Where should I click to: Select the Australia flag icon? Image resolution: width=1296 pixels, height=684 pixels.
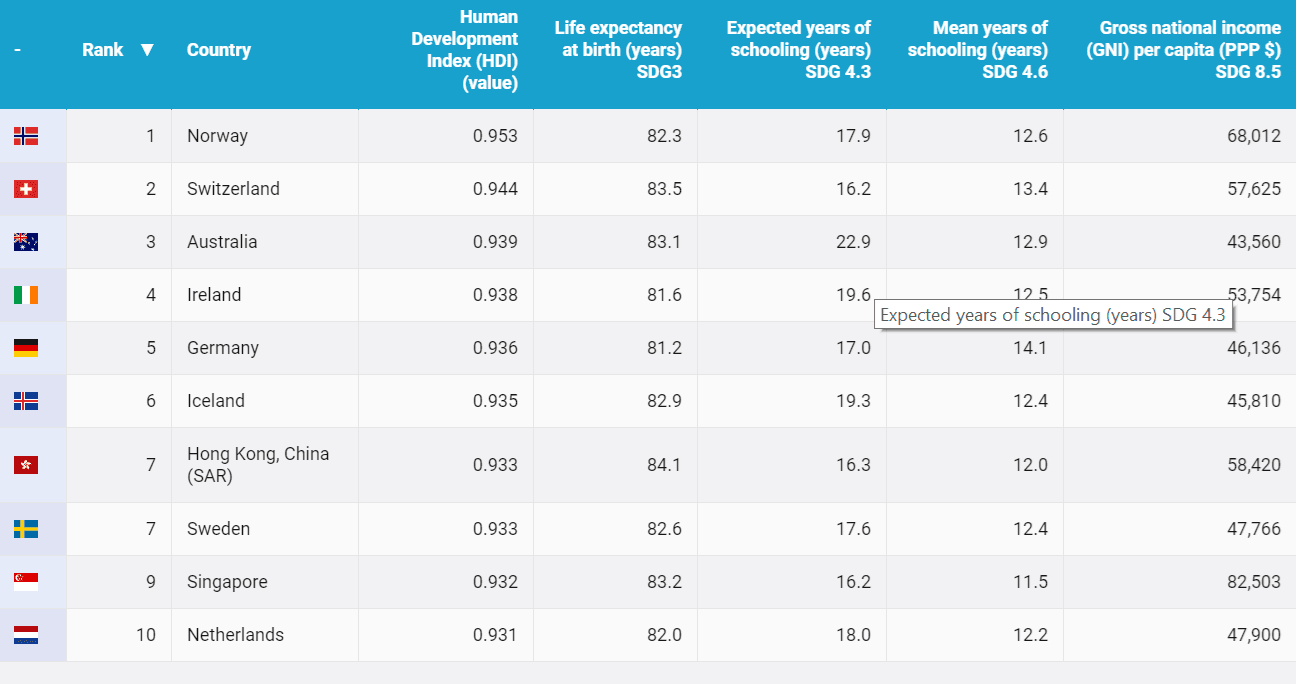pyautogui.click(x=26, y=242)
